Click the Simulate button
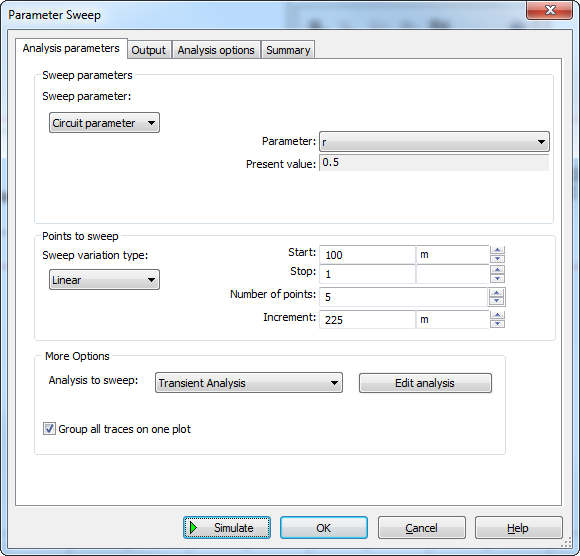Screen dimensions: 580x556 (x=227, y=528)
